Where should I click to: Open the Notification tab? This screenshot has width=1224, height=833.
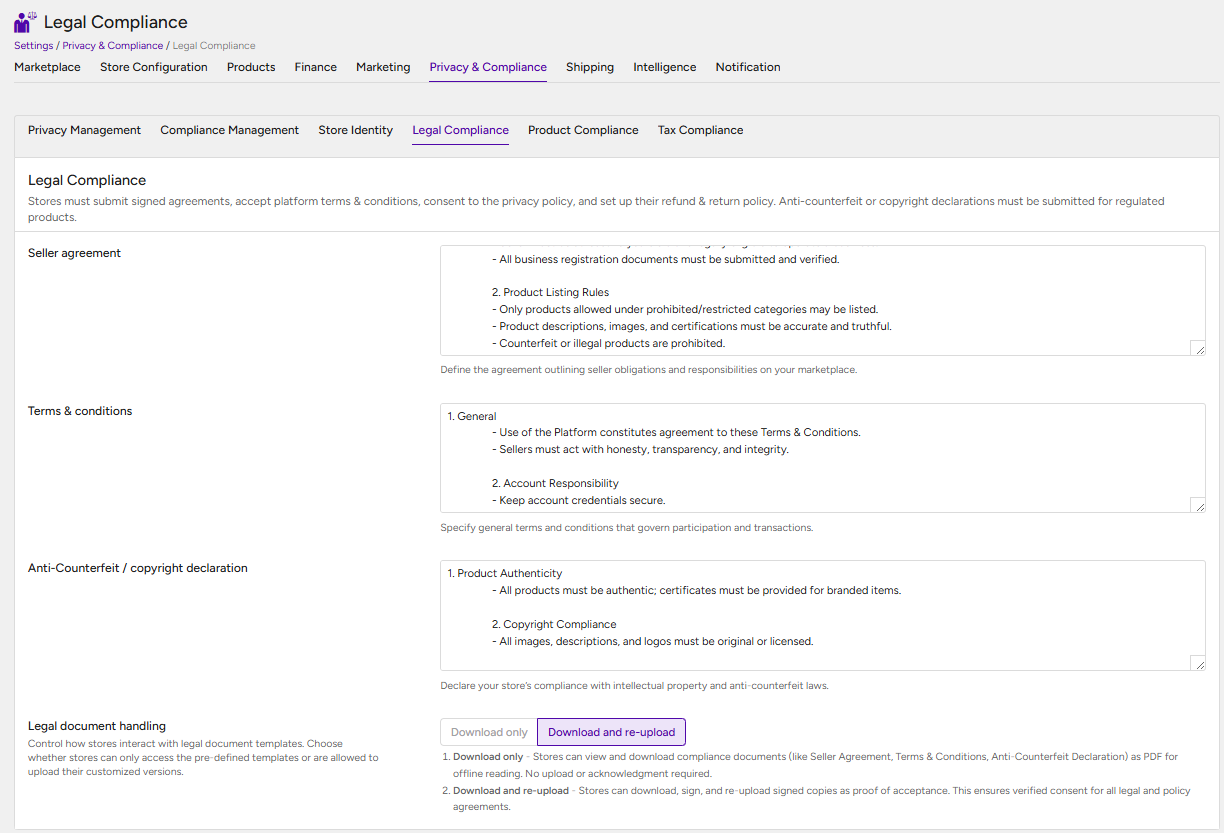coord(748,67)
